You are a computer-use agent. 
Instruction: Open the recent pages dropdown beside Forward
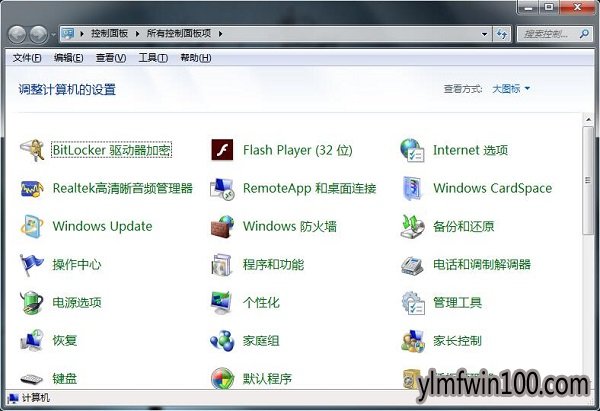pyautogui.click(x=53, y=35)
